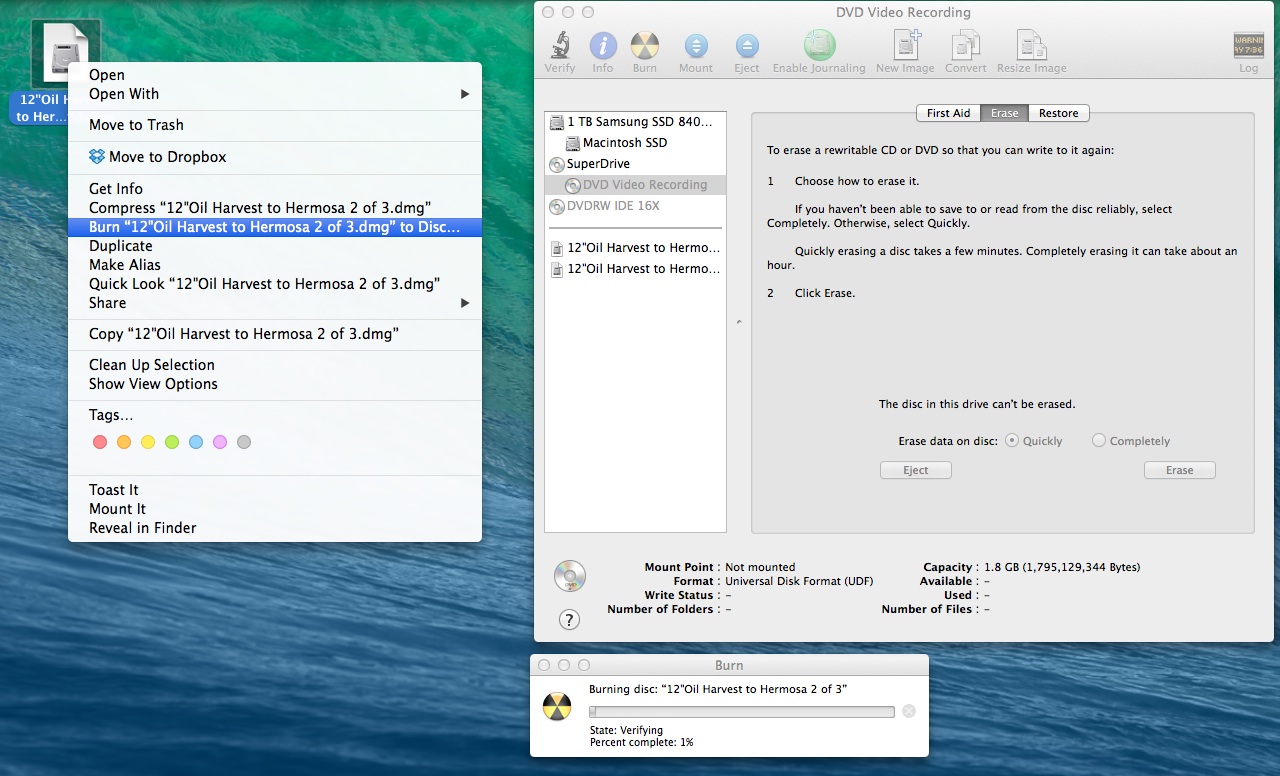The height and width of the screenshot is (776, 1280).
Task: Choose Completely for erase data option
Action: (1098, 440)
